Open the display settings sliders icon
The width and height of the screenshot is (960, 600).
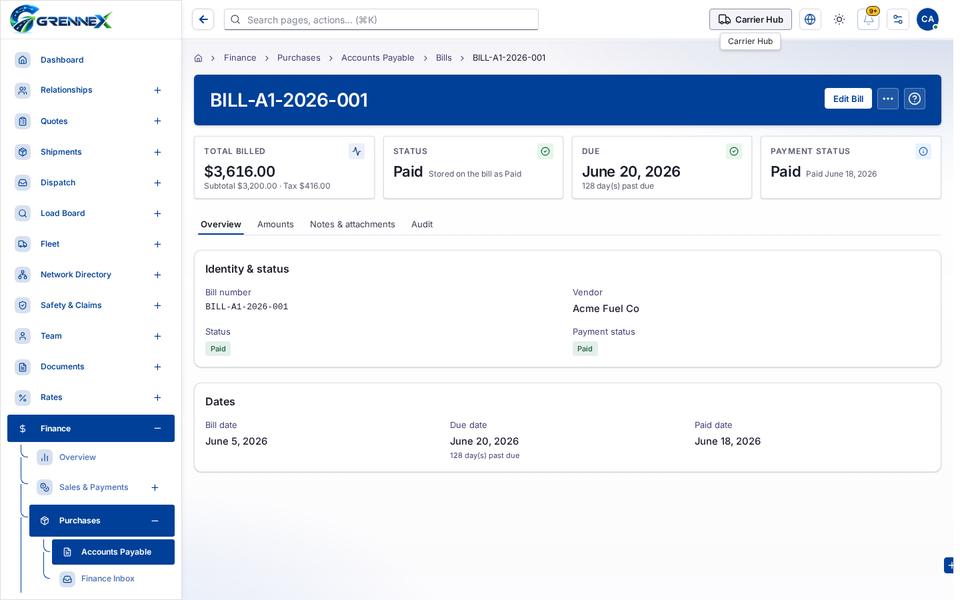tap(898, 20)
